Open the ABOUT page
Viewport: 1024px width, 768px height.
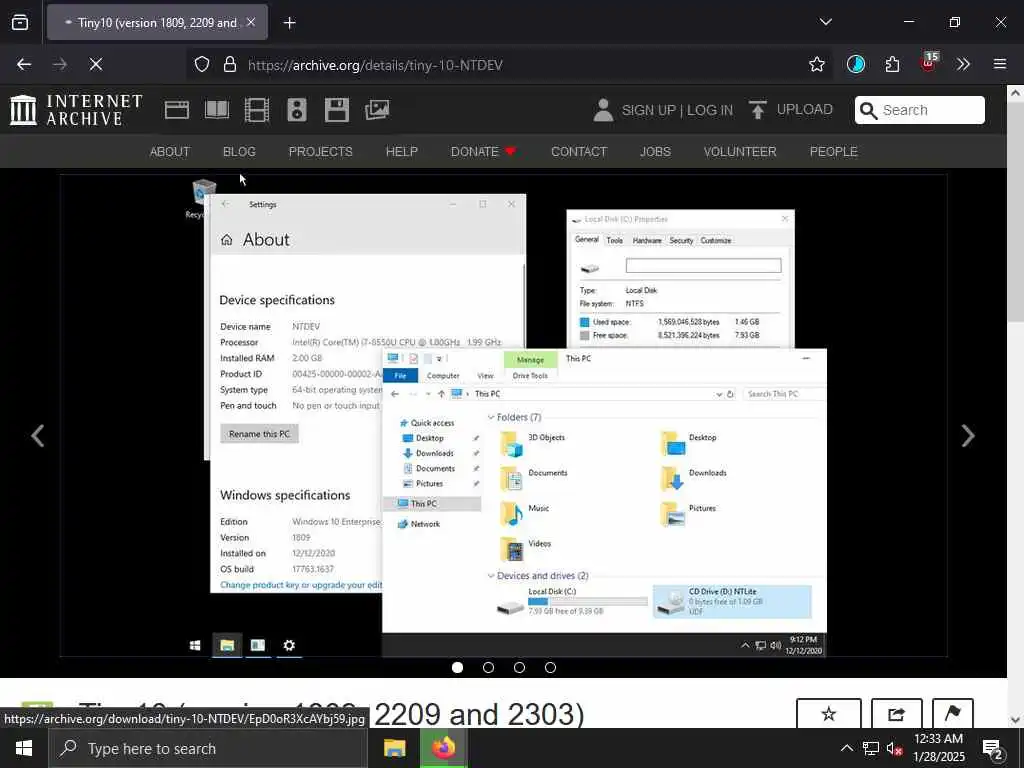[170, 152]
